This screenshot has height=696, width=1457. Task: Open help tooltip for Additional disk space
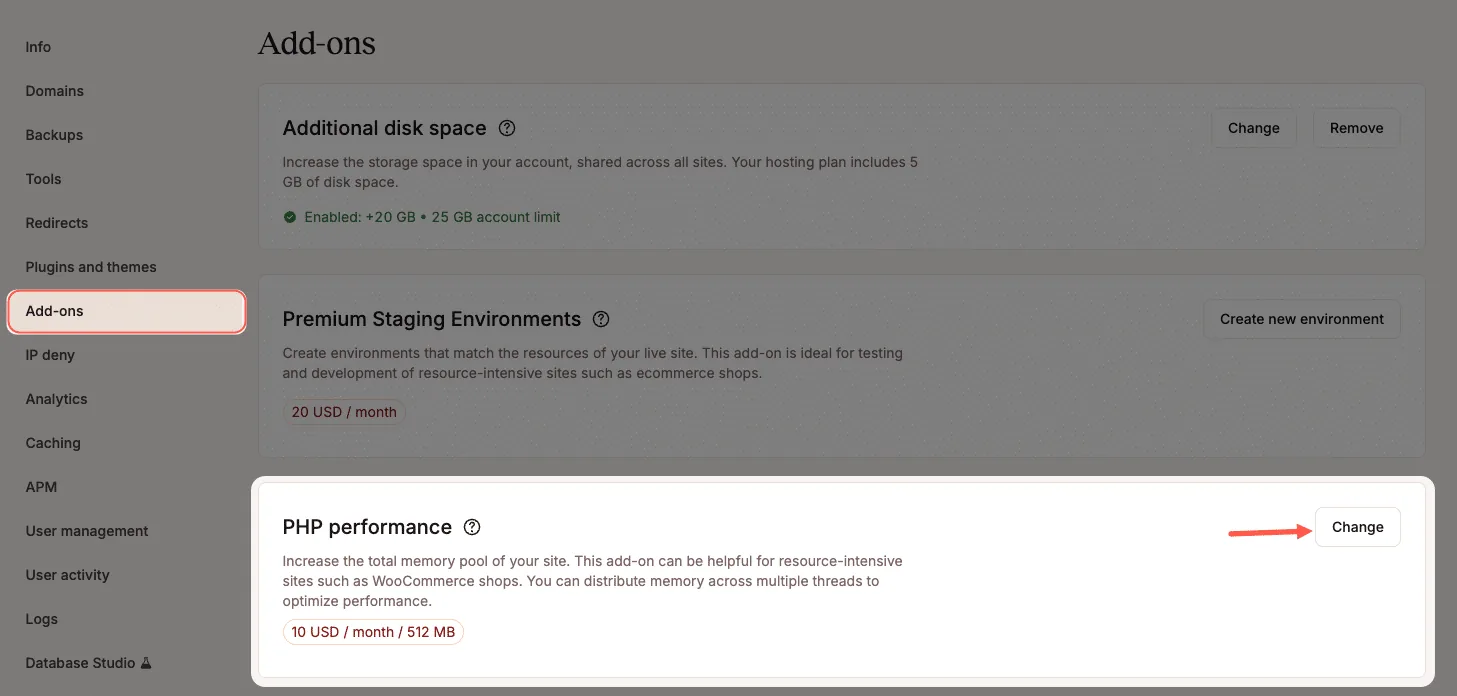506,128
